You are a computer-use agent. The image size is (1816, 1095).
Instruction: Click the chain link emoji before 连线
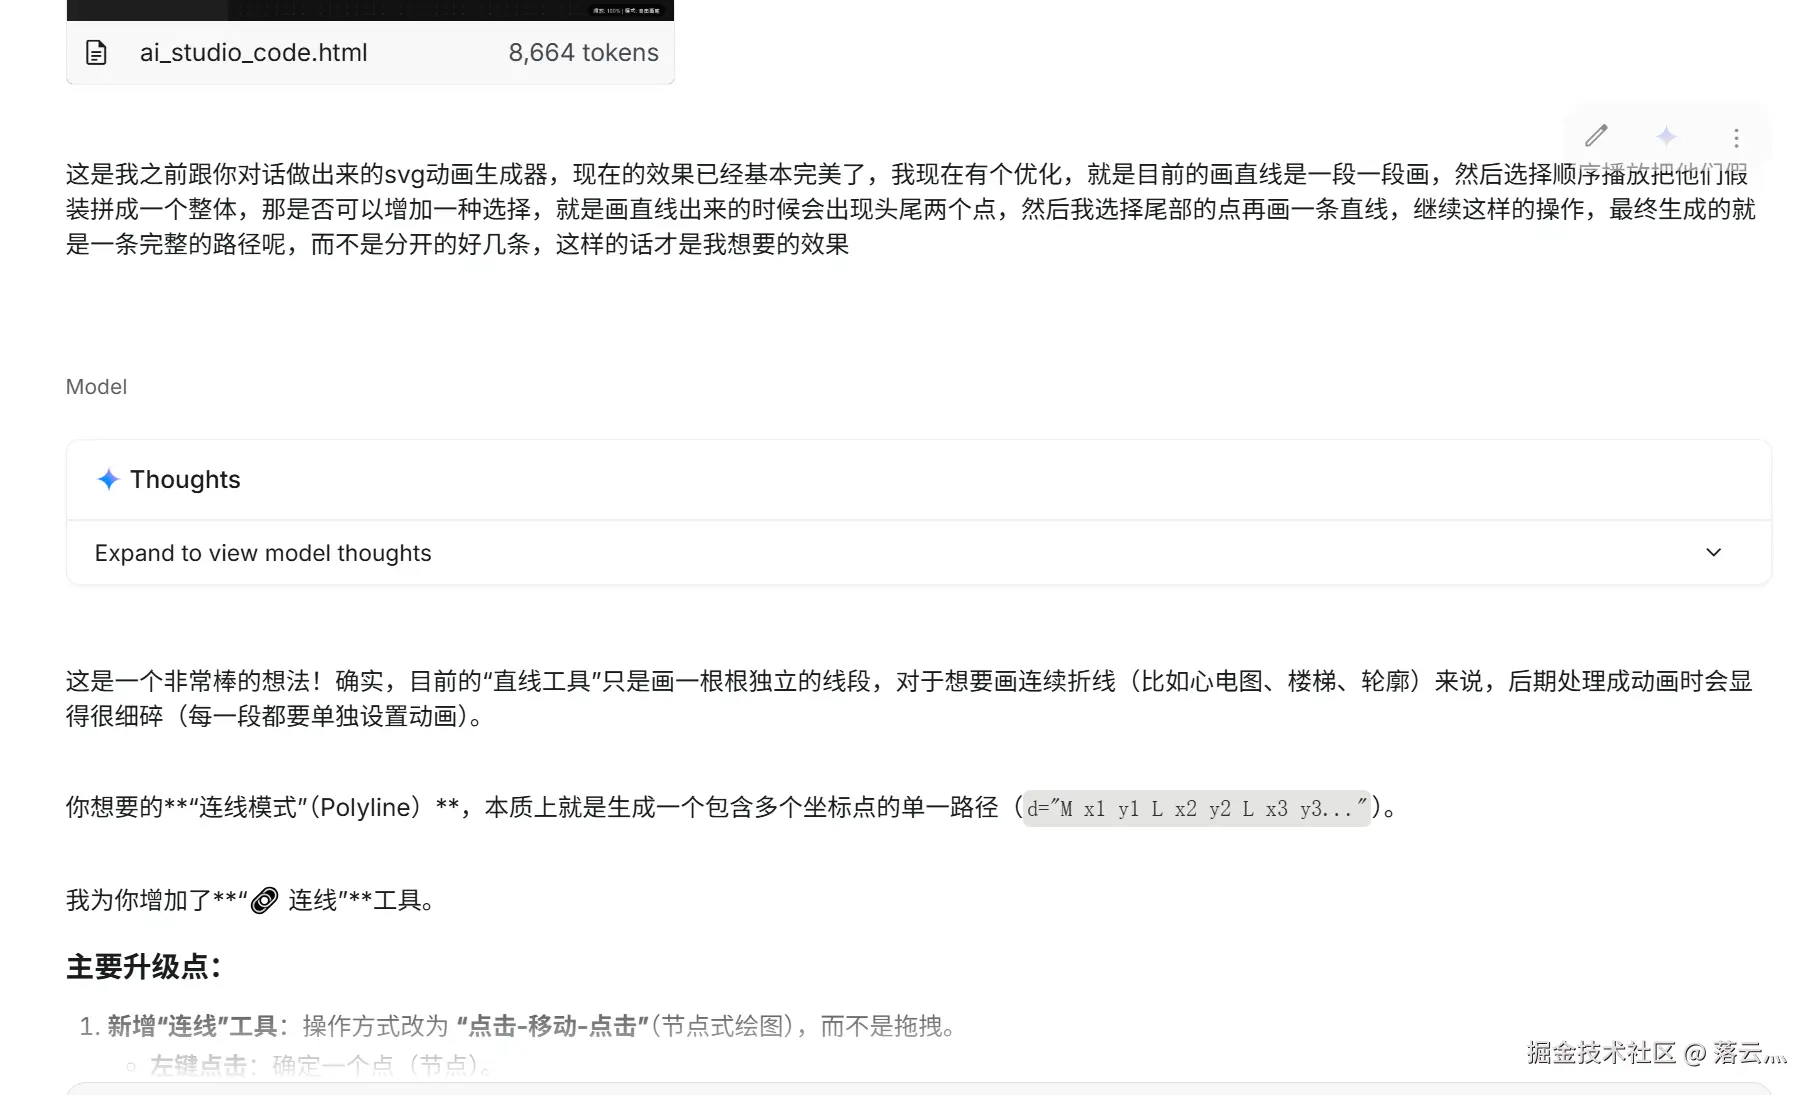pos(264,901)
